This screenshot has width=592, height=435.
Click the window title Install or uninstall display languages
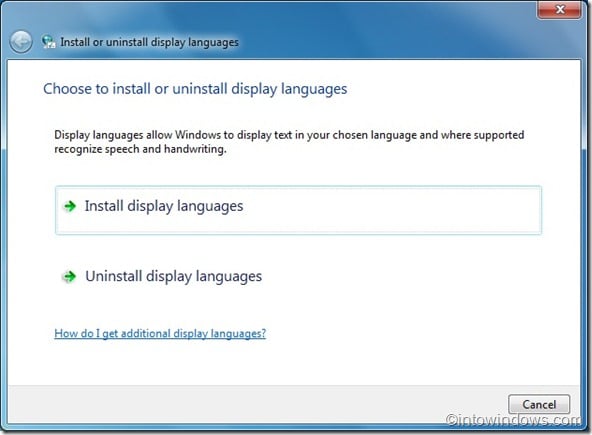tap(150, 42)
